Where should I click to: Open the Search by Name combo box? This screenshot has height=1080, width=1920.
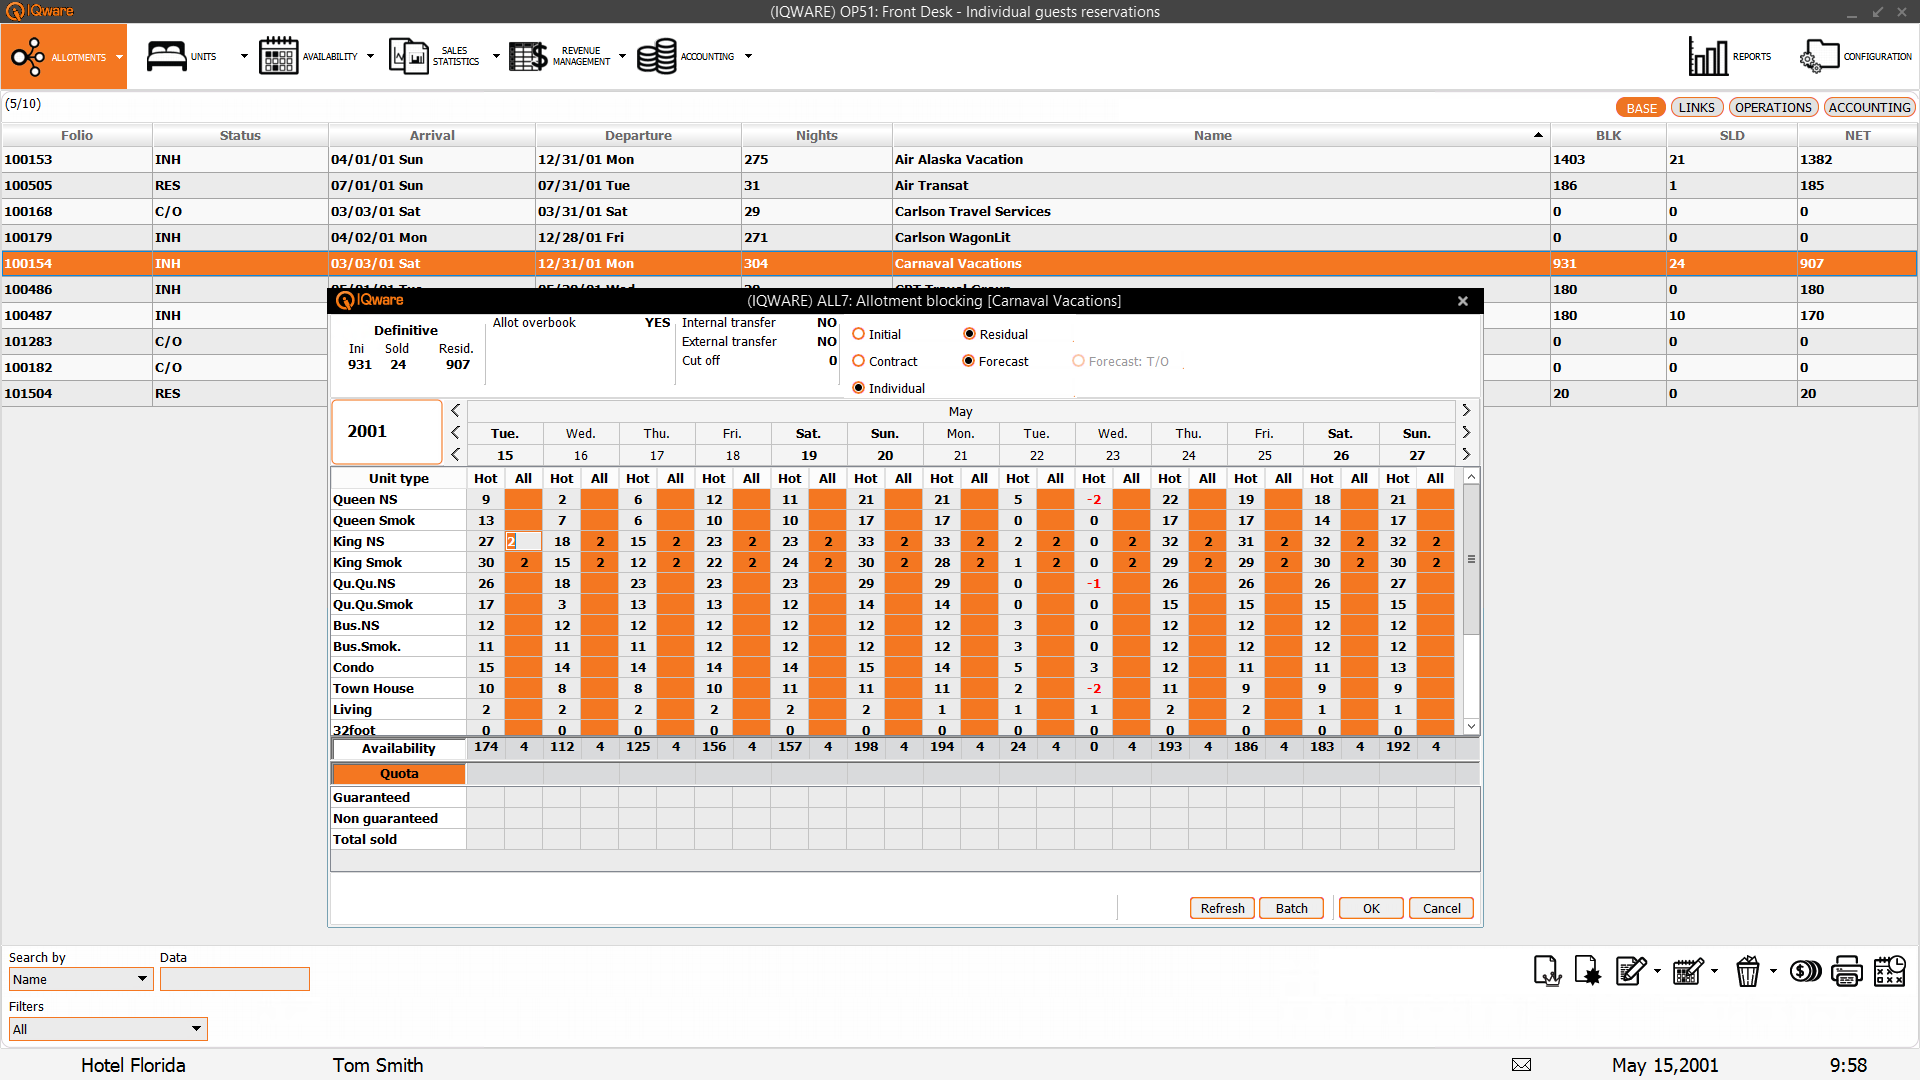tap(81, 979)
